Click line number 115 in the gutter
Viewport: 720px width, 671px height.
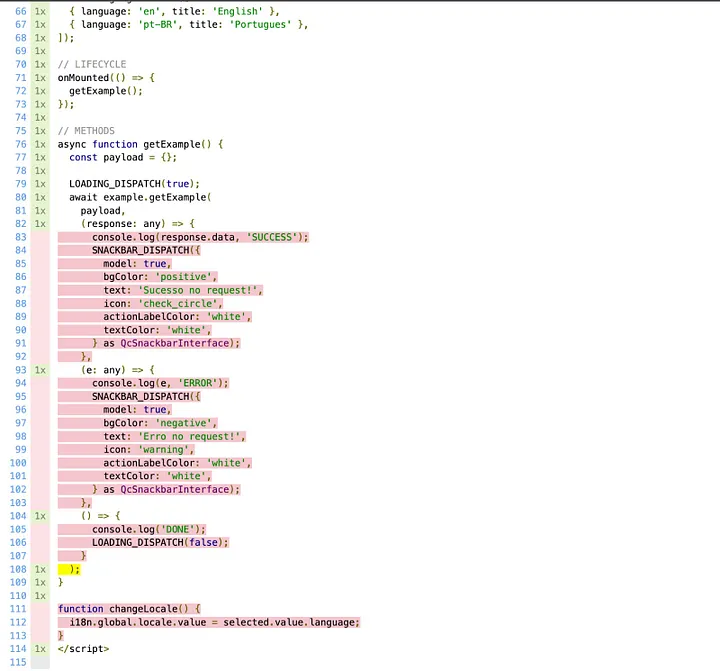click(x=18, y=662)
